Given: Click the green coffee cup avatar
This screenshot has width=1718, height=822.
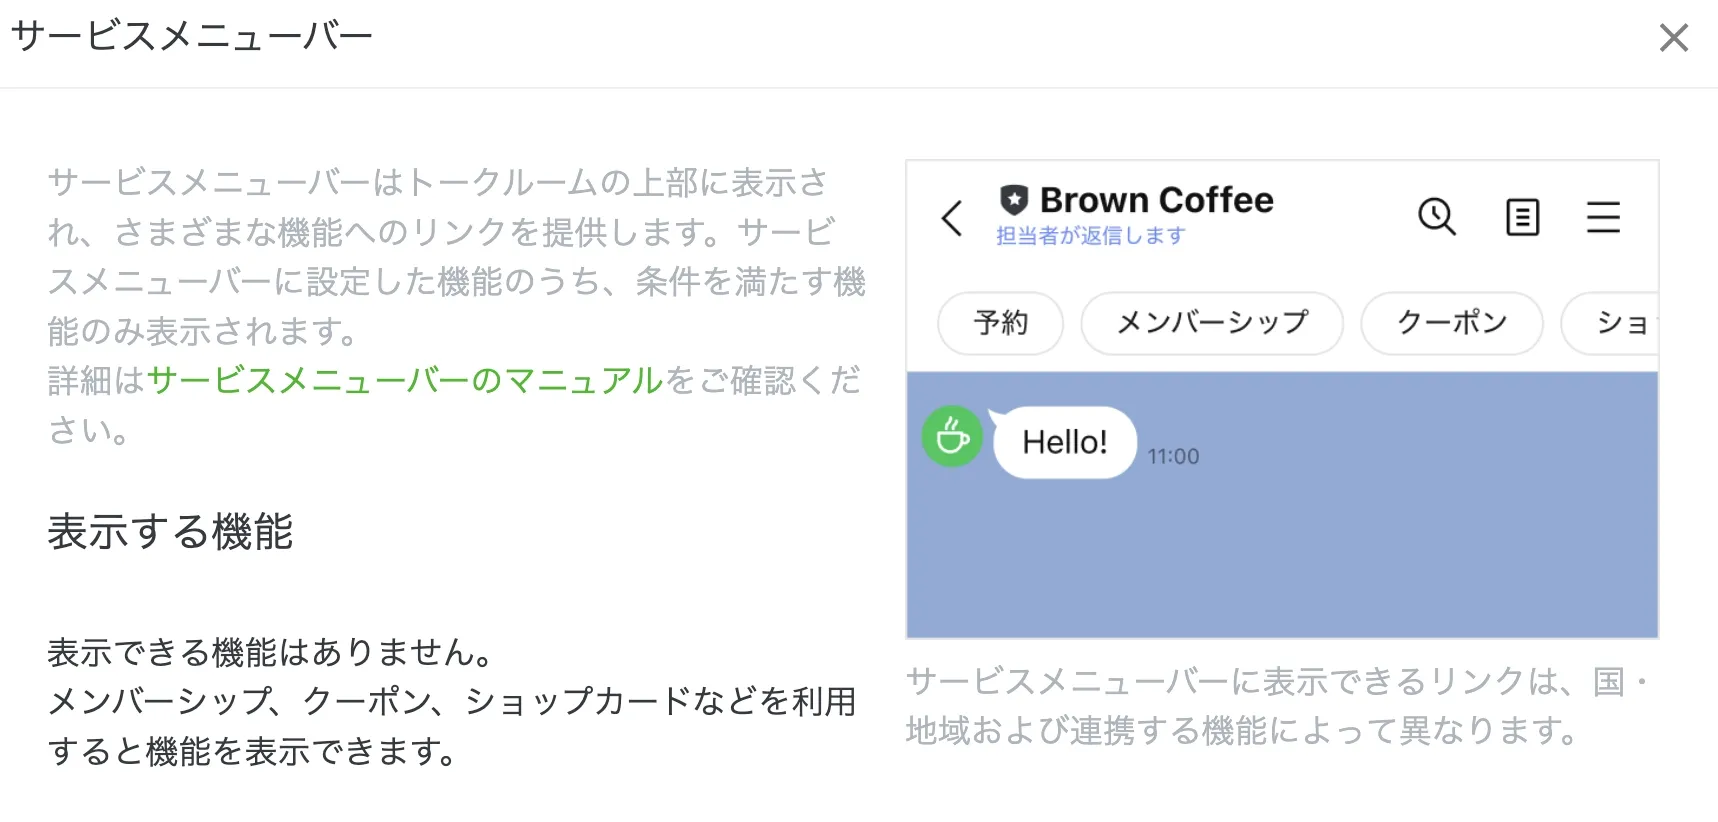Looking at the screenshot, I should point(952,436).
